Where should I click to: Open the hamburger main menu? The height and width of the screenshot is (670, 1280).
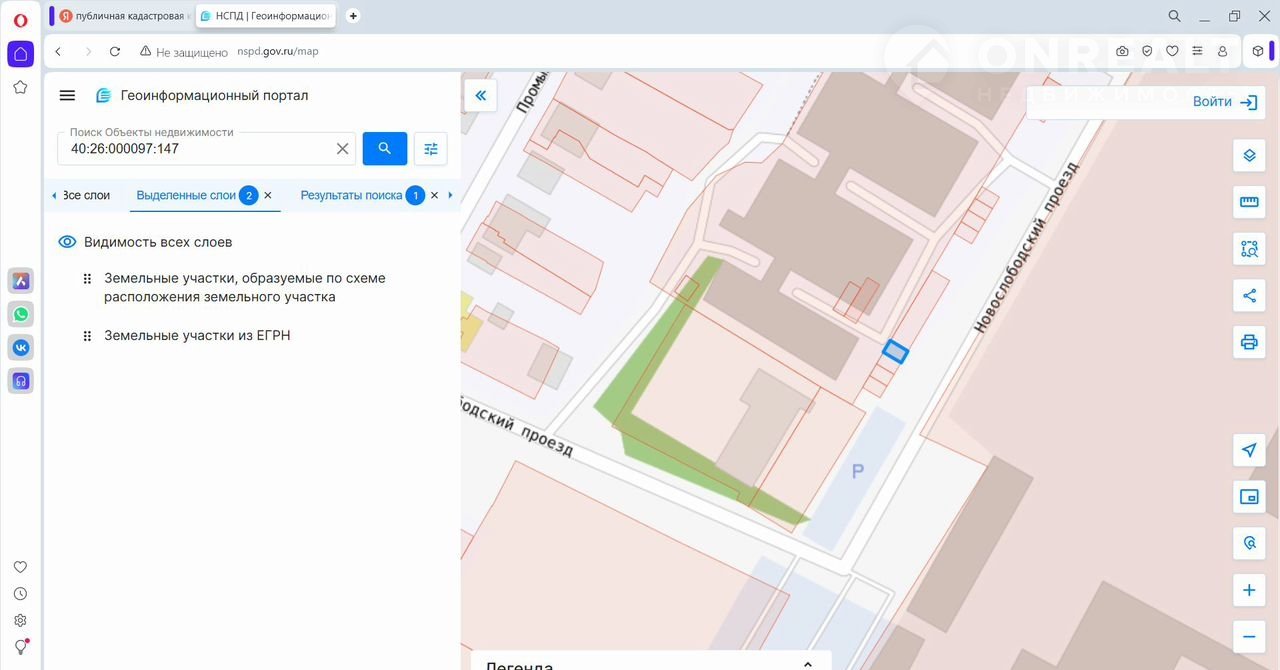pyautogui.click(x=67, y=96)
